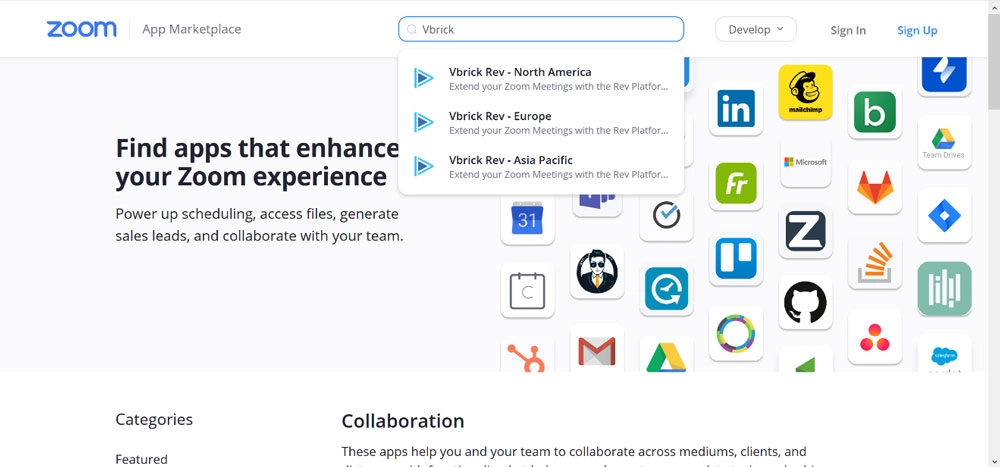Open the green Fr app tile
The height and width of the screenshot is (467, 1000).
pyautogui.click(x=736, y=183)
